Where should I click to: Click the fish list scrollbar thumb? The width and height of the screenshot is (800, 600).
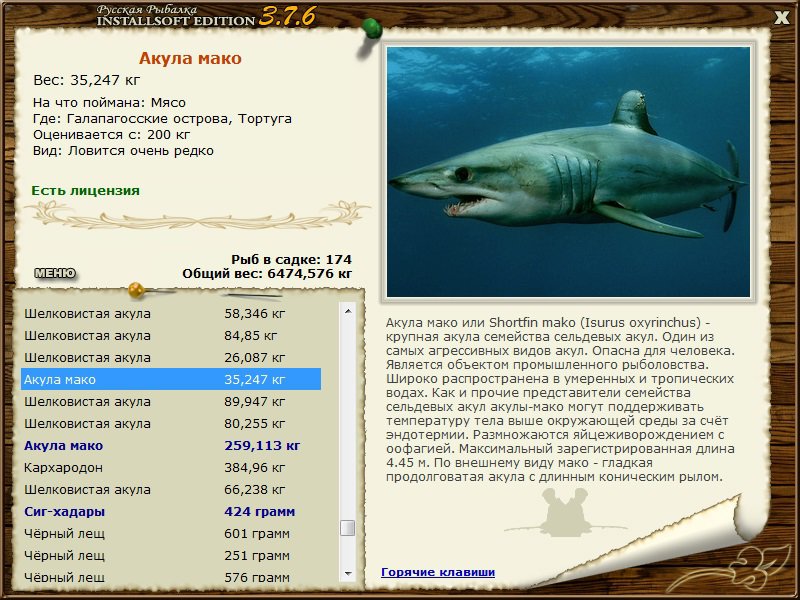[x=348, y=528]
